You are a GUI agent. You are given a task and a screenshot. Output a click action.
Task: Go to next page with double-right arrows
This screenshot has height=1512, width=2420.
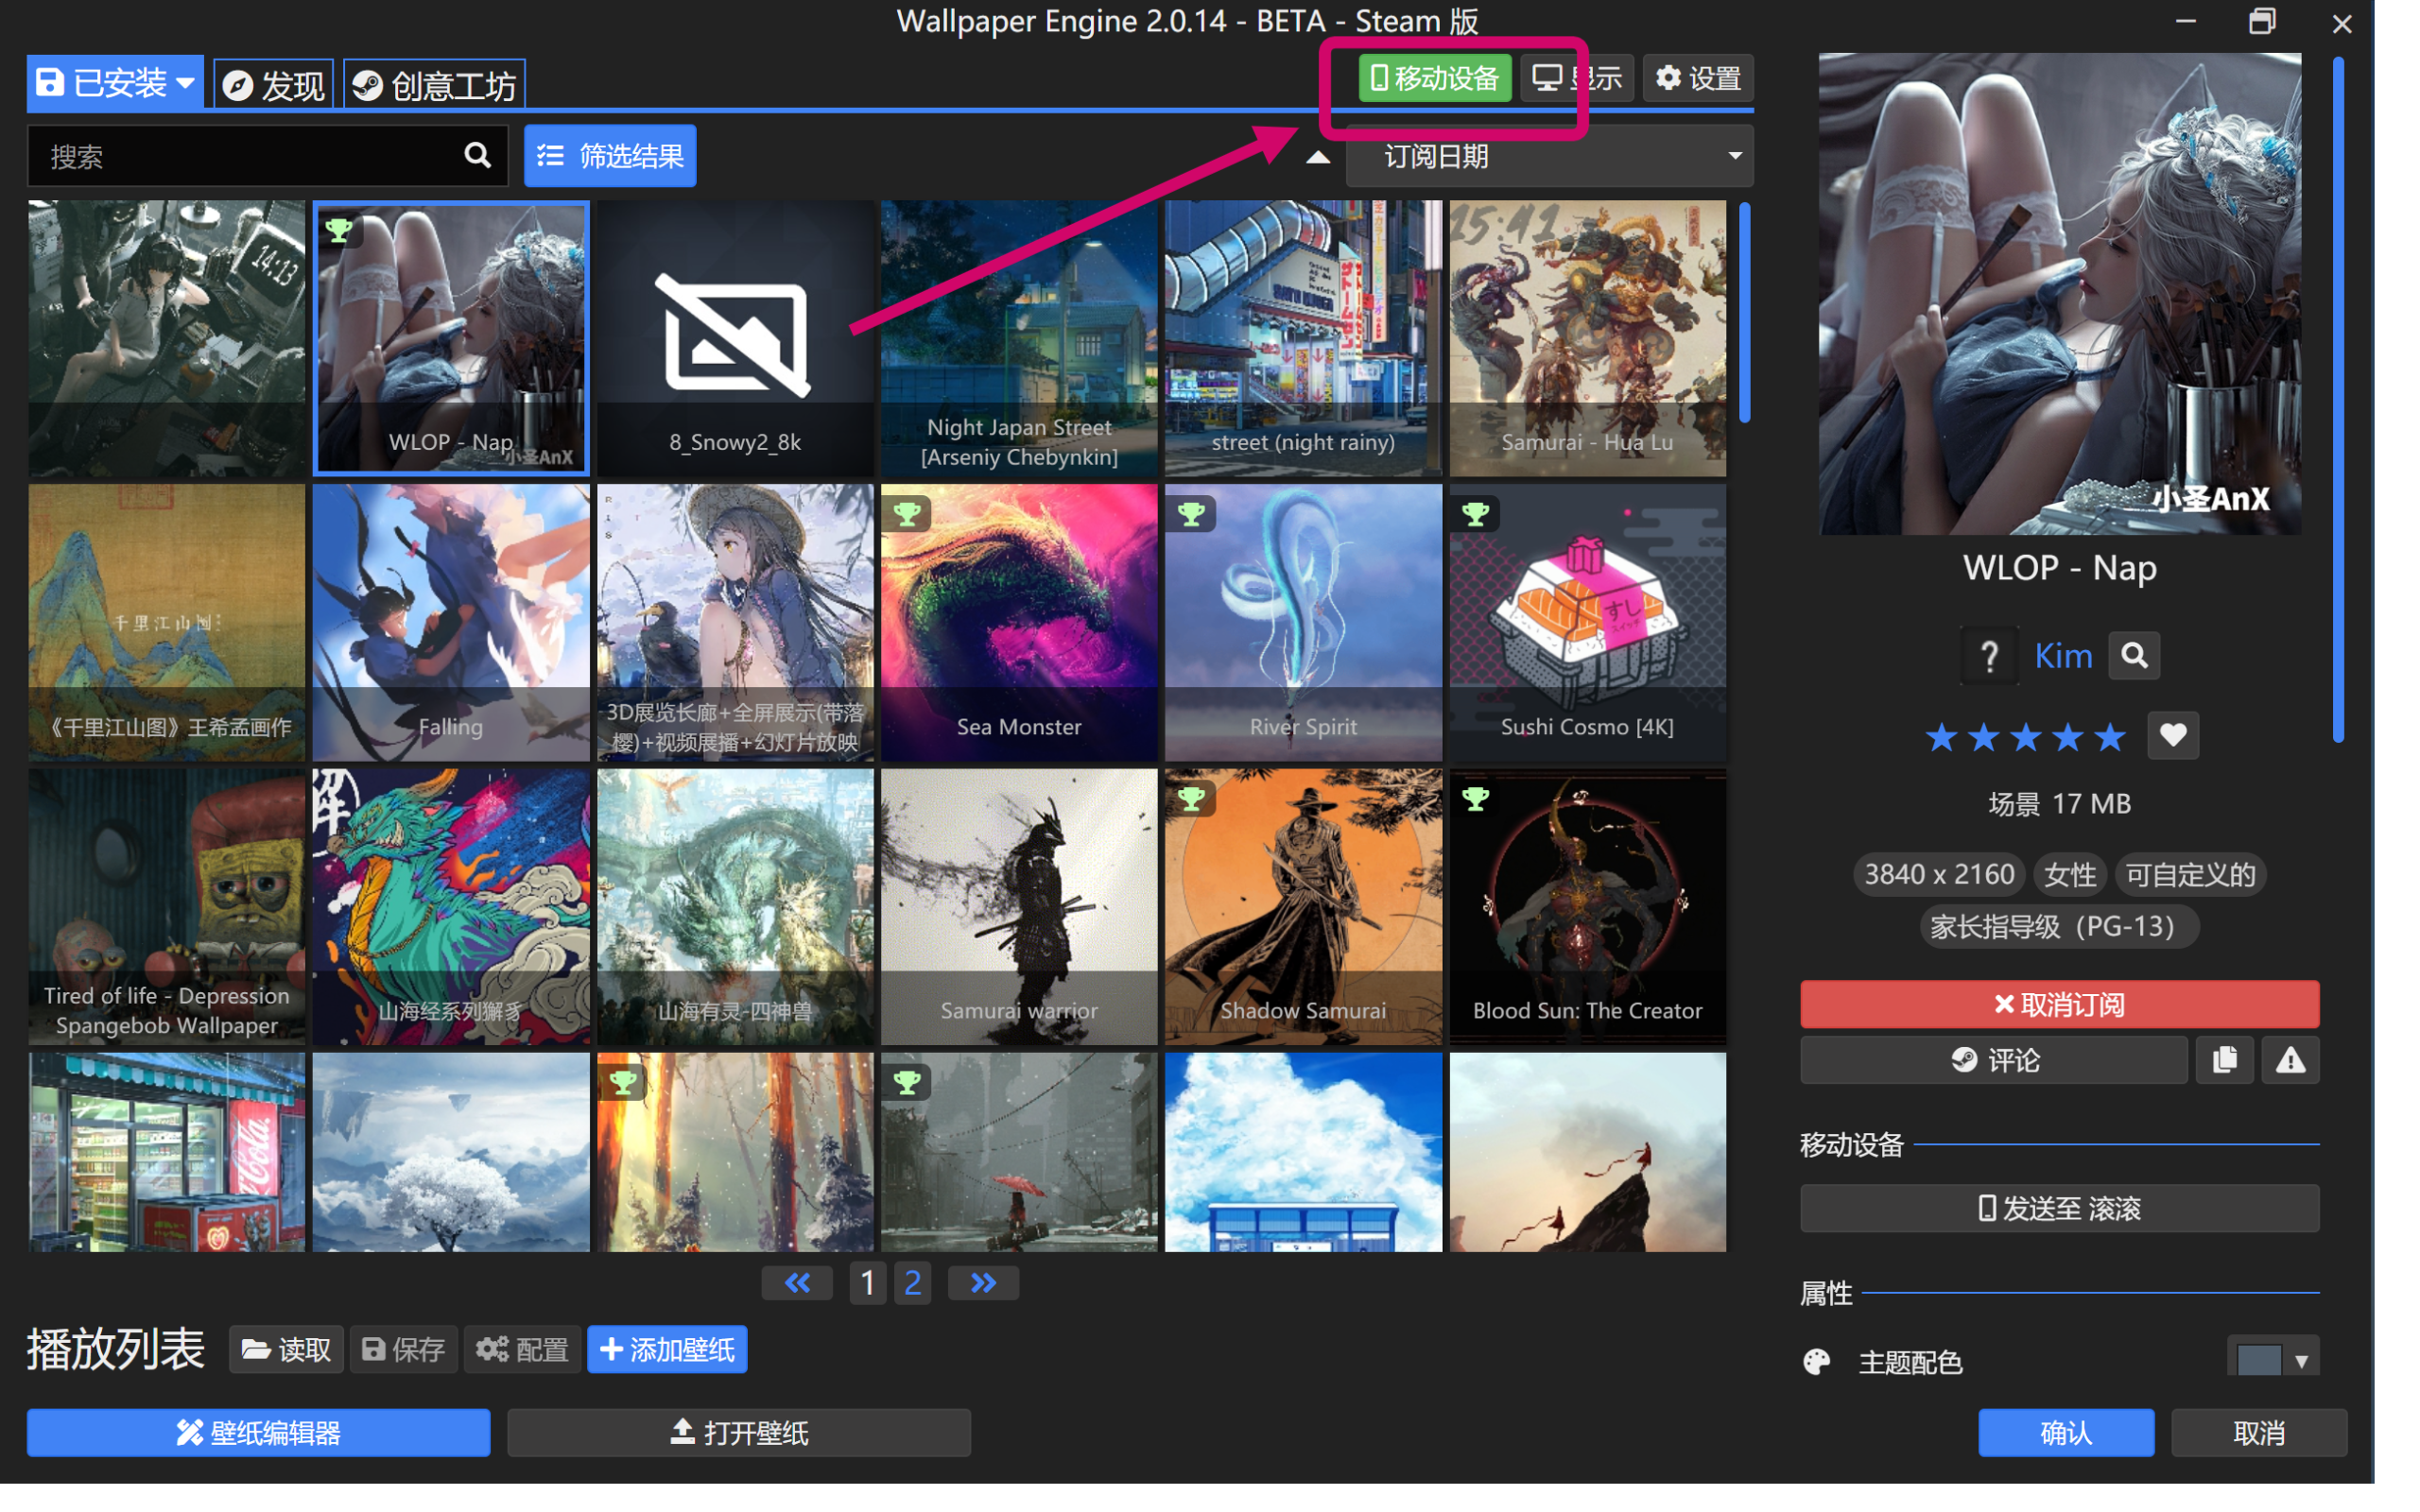(x=983, y=1282)
